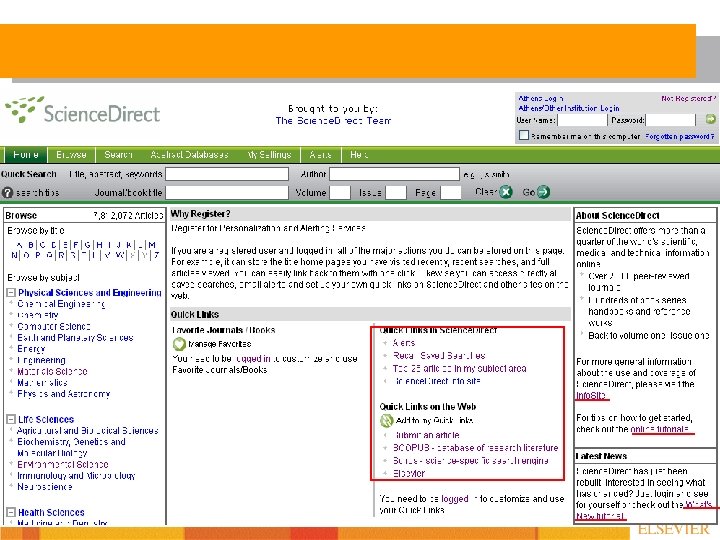720x540 pixels.
Task: Click Recall Saved Searches quick link
Action: (439, 356)
